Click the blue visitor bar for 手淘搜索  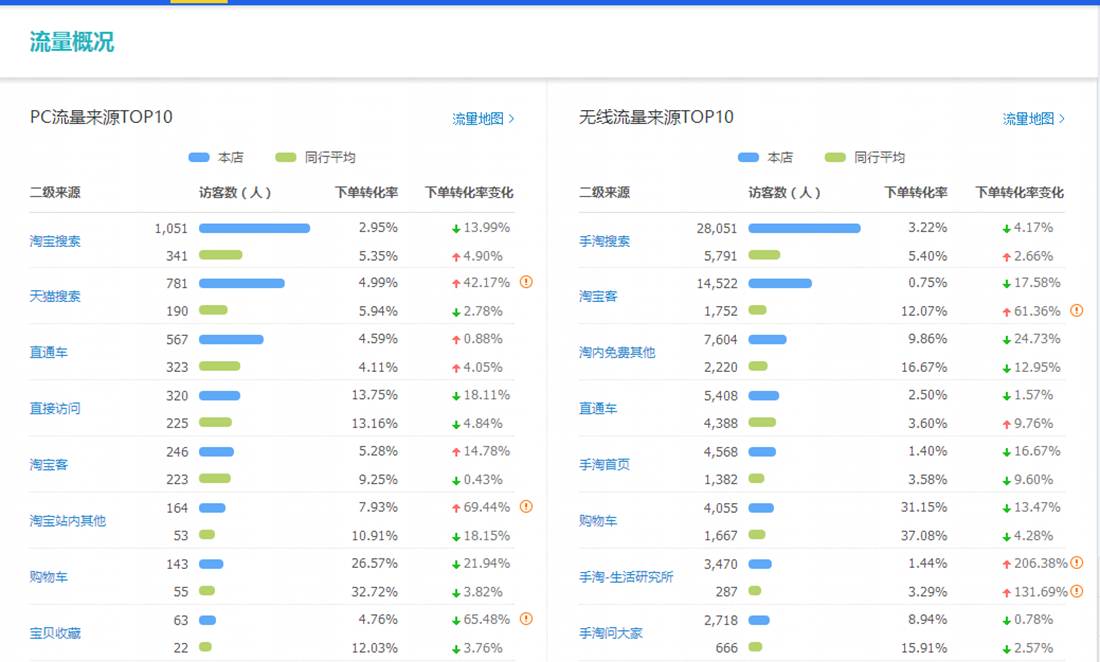pos(804,228)
